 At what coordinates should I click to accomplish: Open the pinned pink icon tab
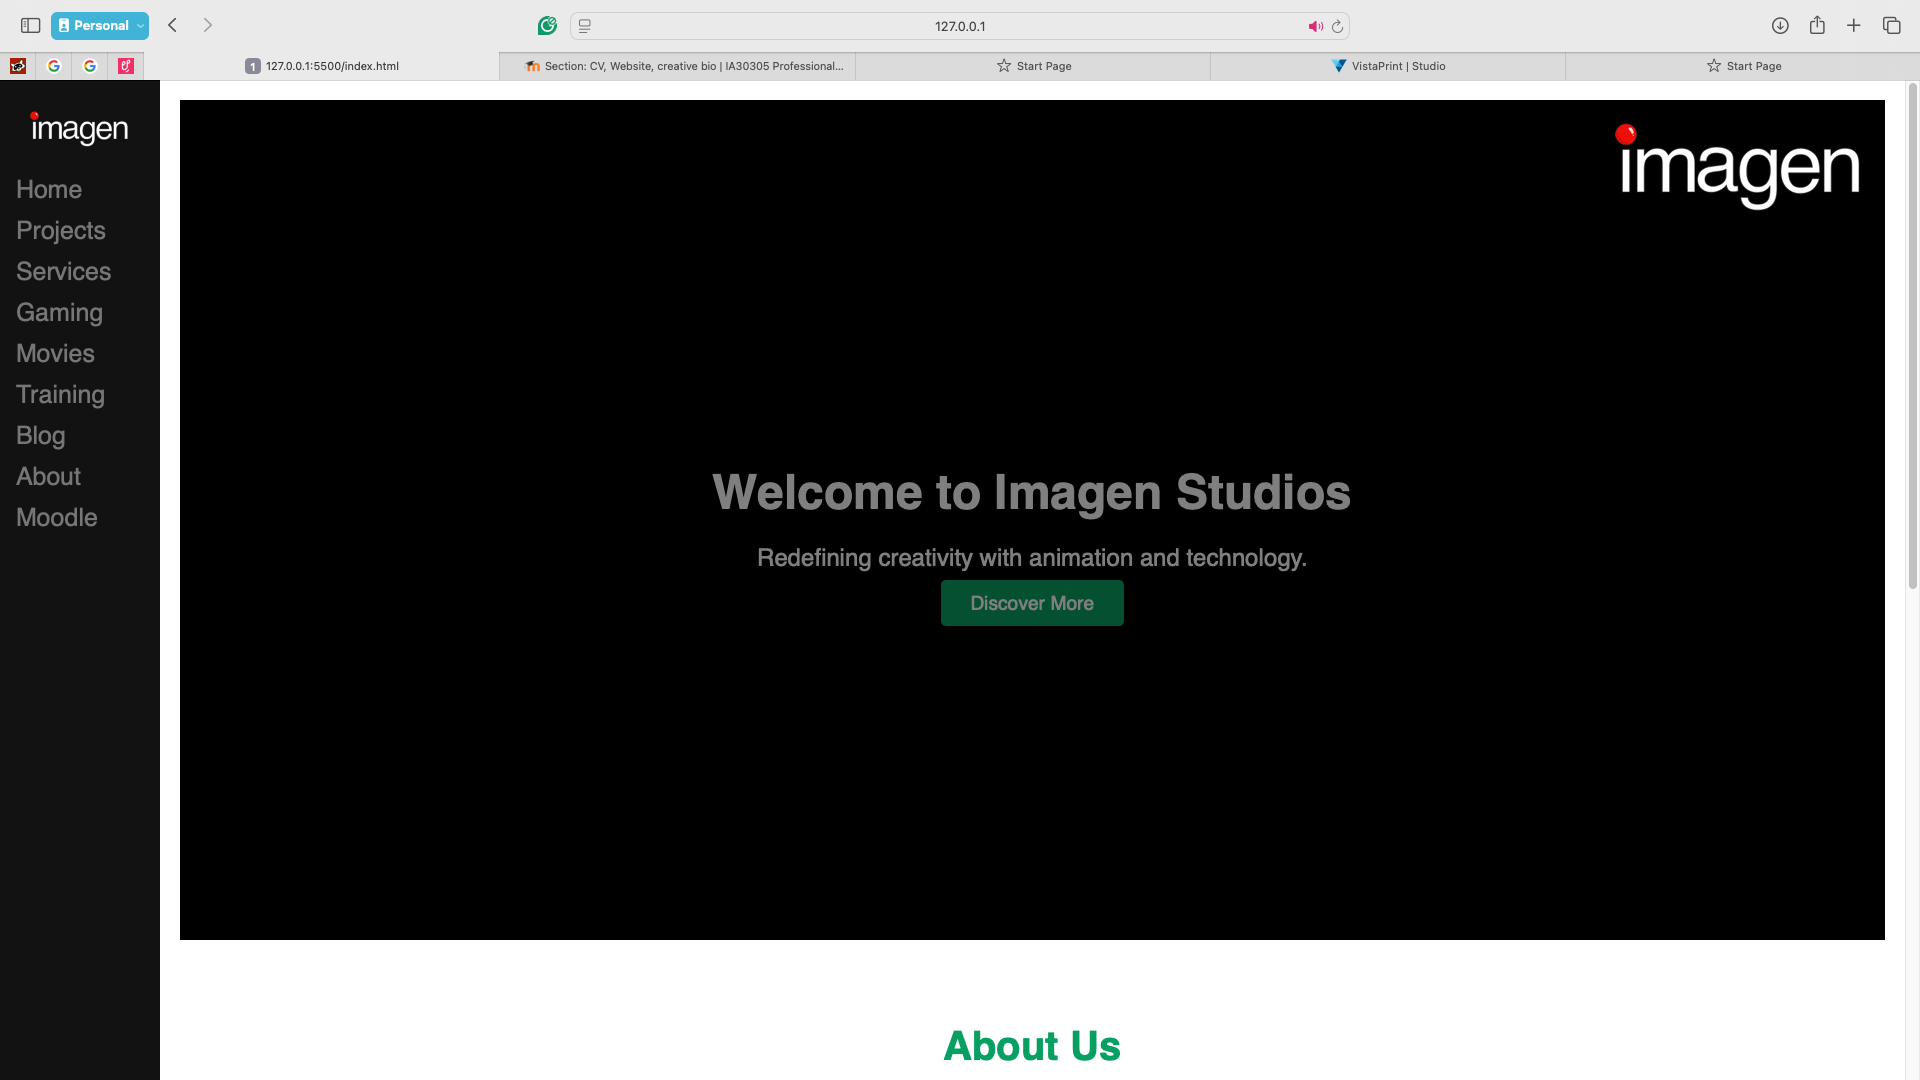(x=126, y=66)
